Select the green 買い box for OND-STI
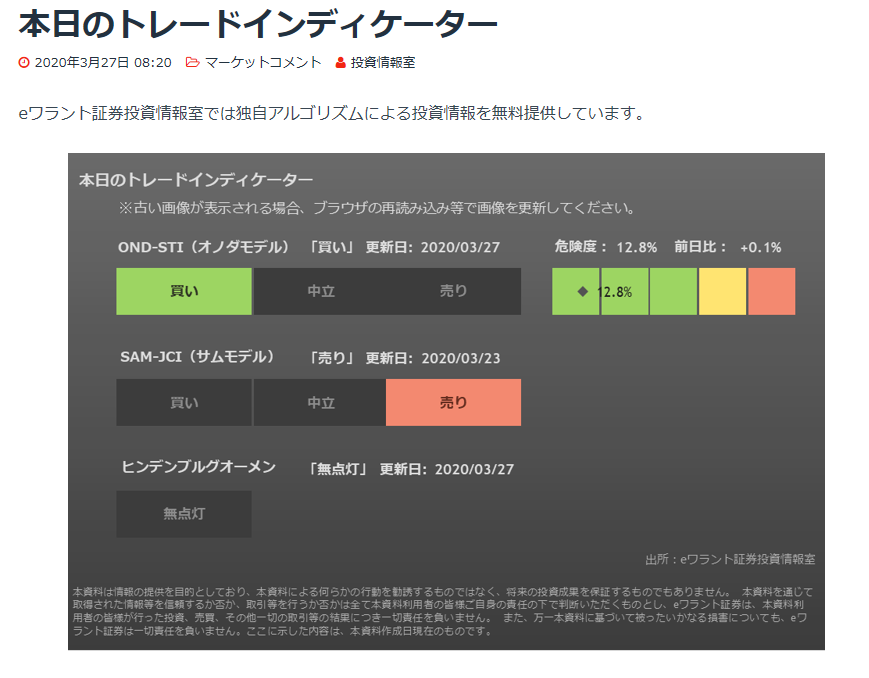The width and height of the screenshot is (869, 678). pos(184,292)
